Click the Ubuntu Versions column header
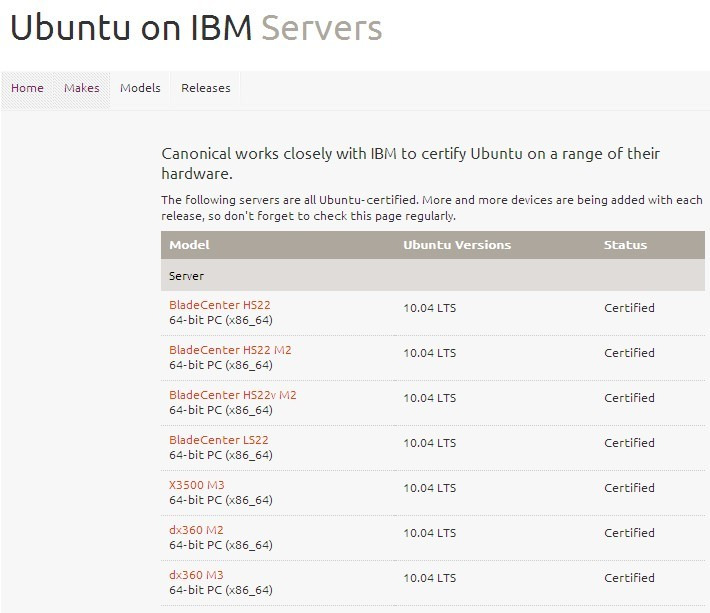Viewport: 710px width, 613px height. point(457,245)
